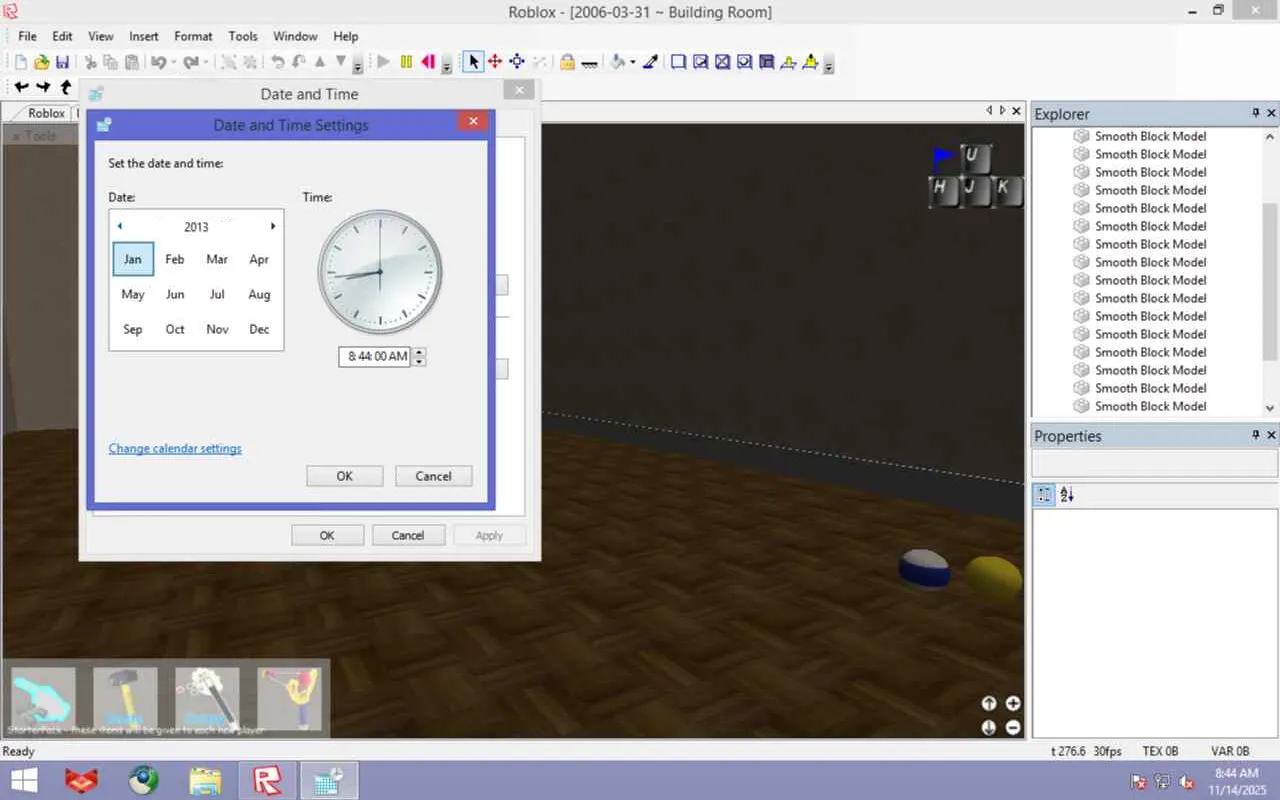Open the File menu

tap(27, 36)
